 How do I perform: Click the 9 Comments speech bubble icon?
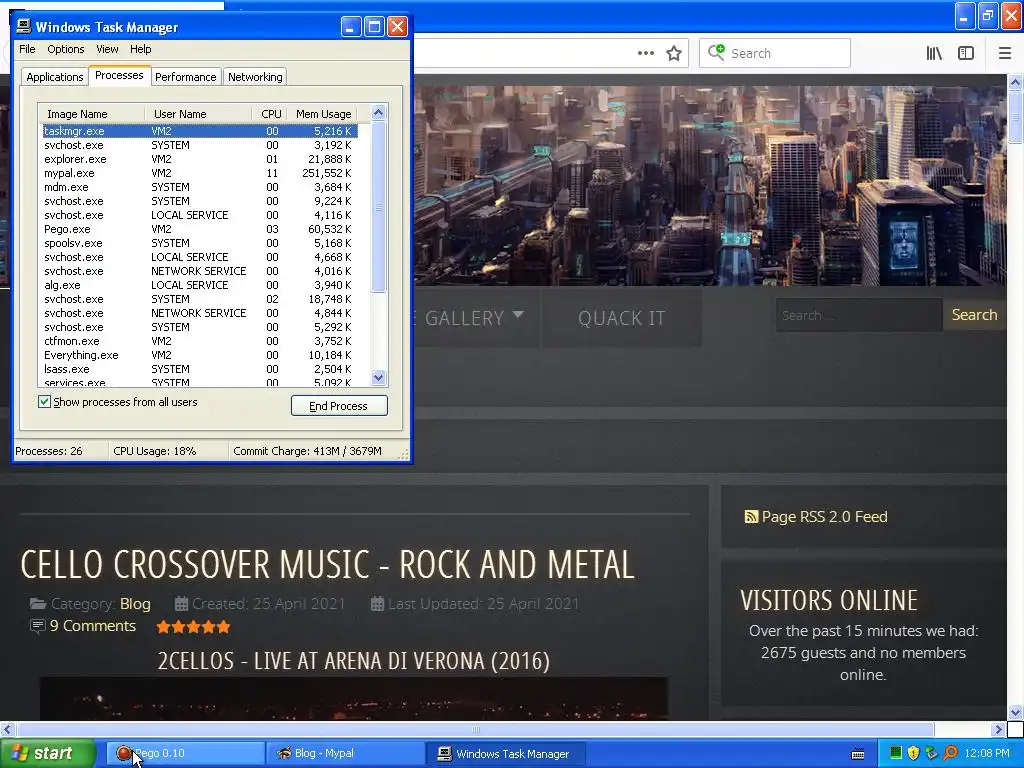click(x=38, y=626)
